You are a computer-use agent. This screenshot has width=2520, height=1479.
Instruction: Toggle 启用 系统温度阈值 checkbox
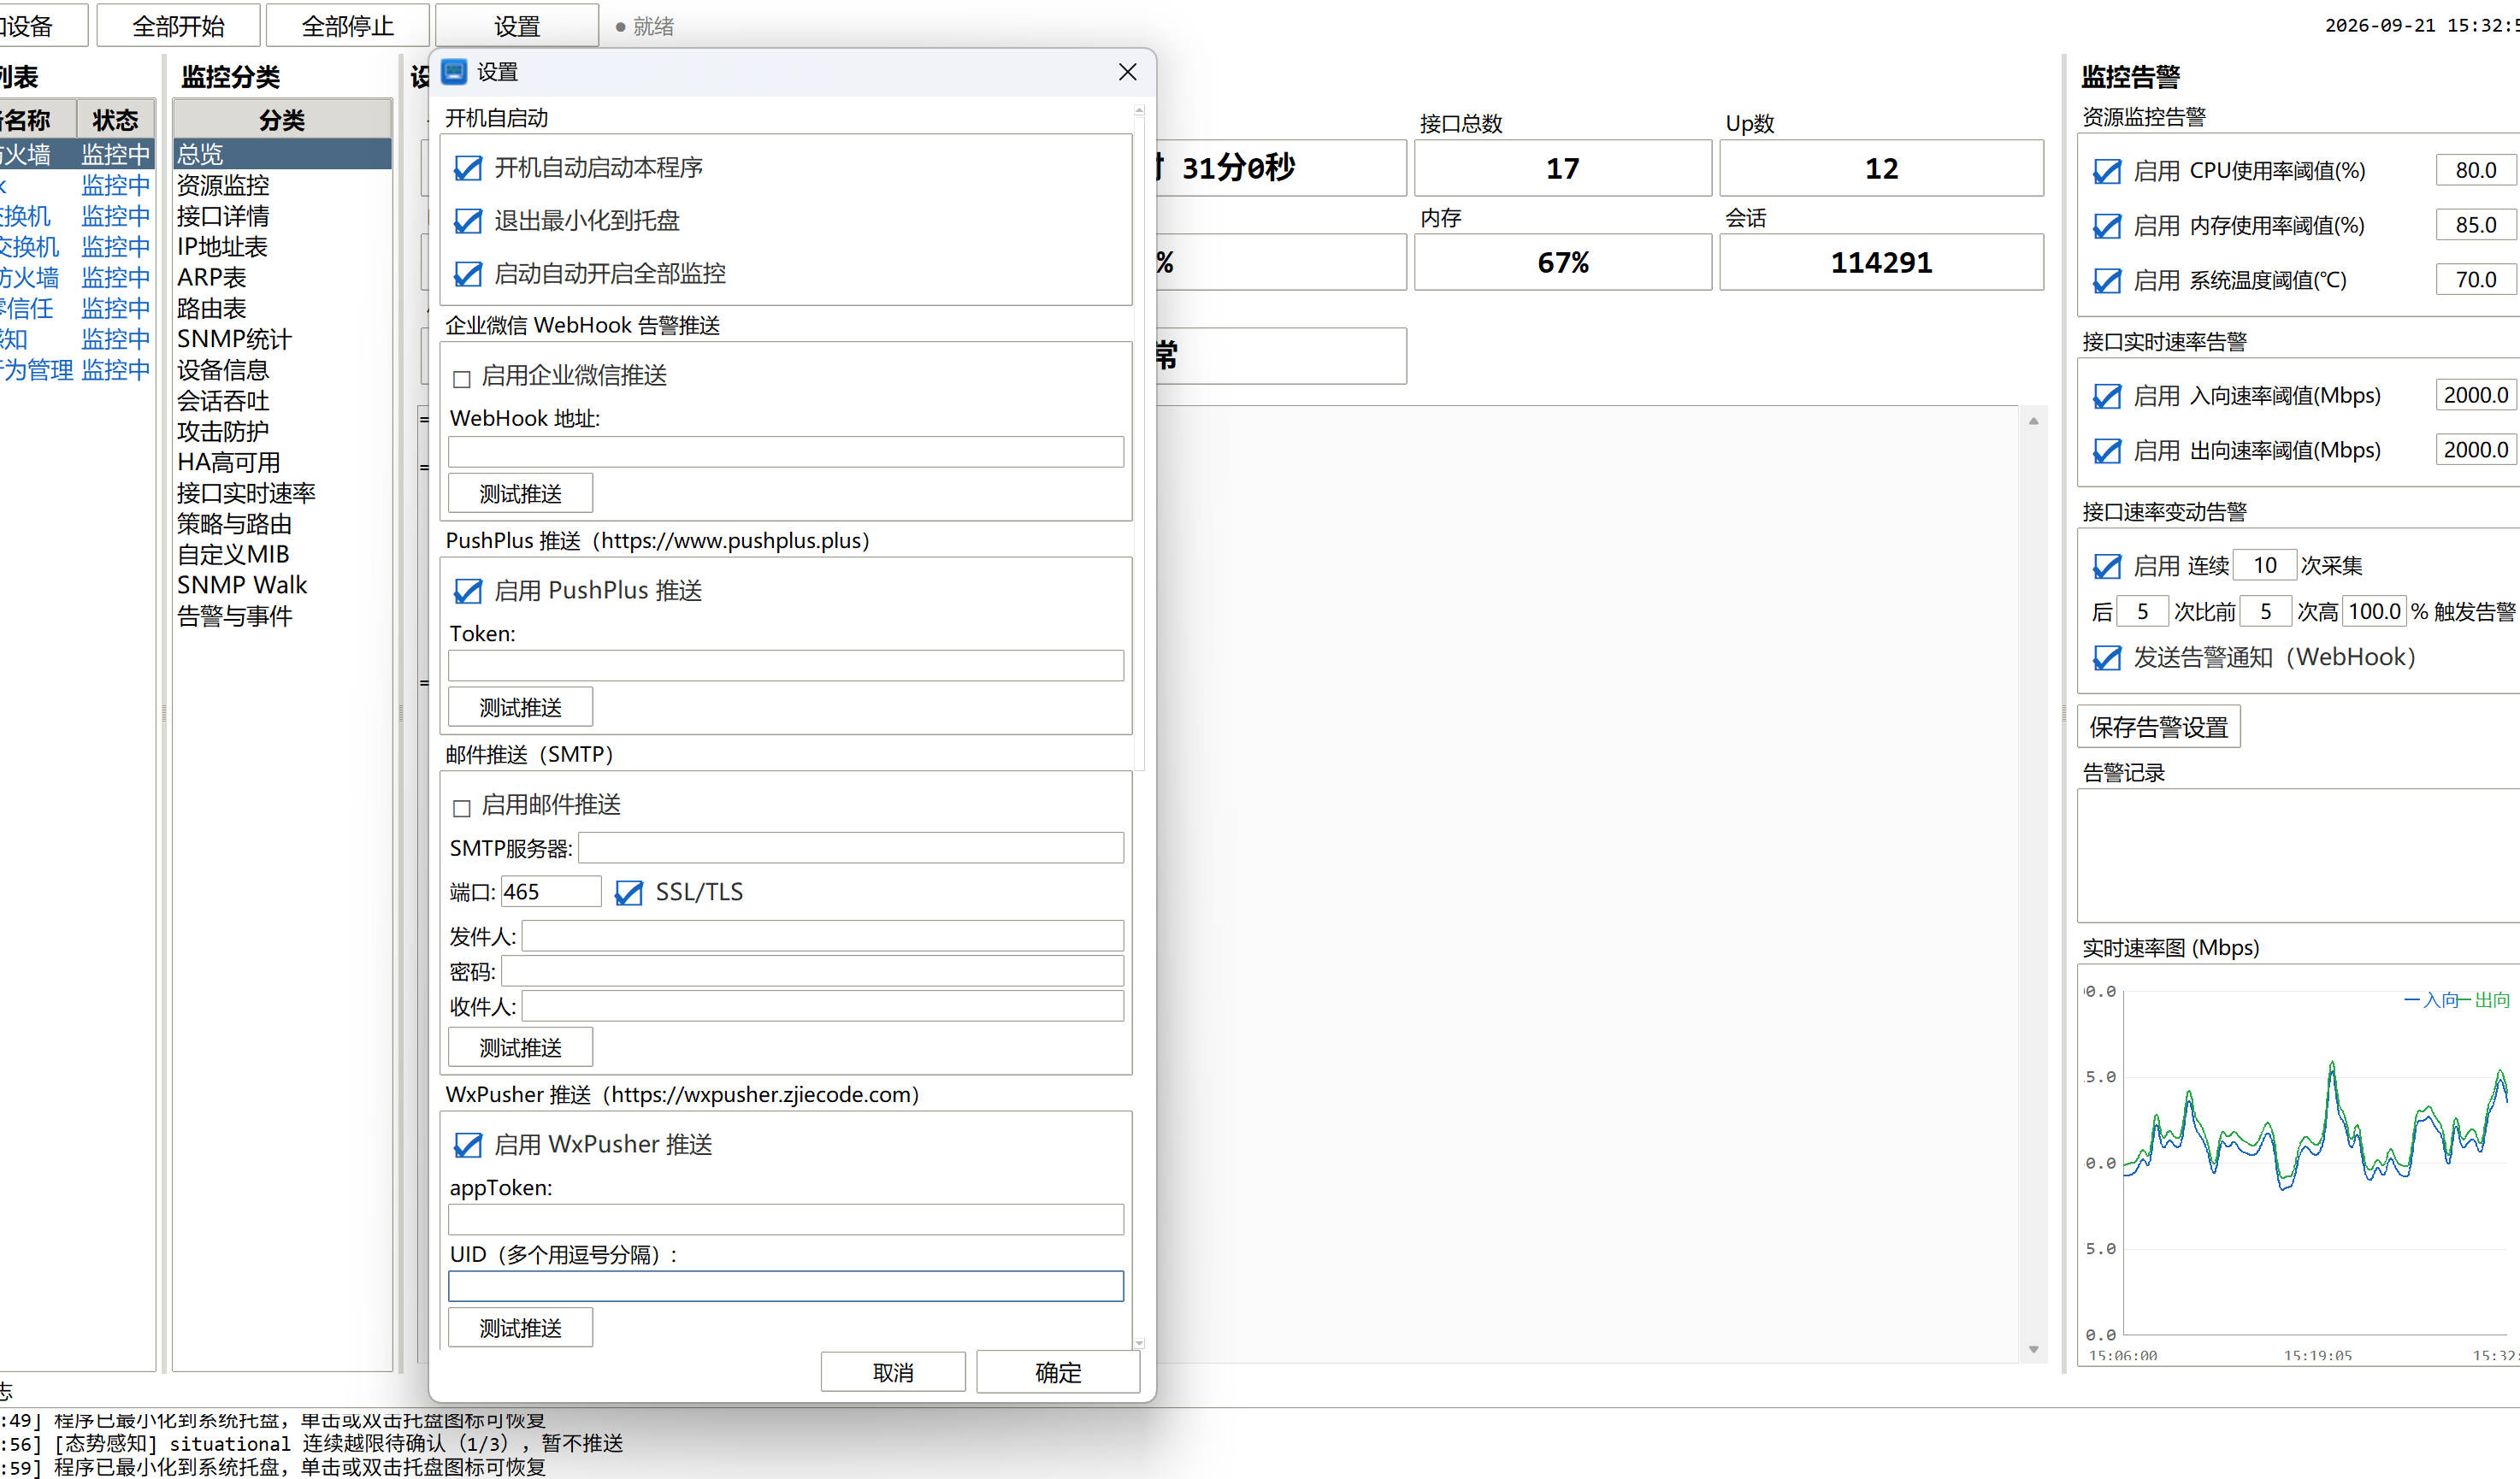[x=2107, y=281]
